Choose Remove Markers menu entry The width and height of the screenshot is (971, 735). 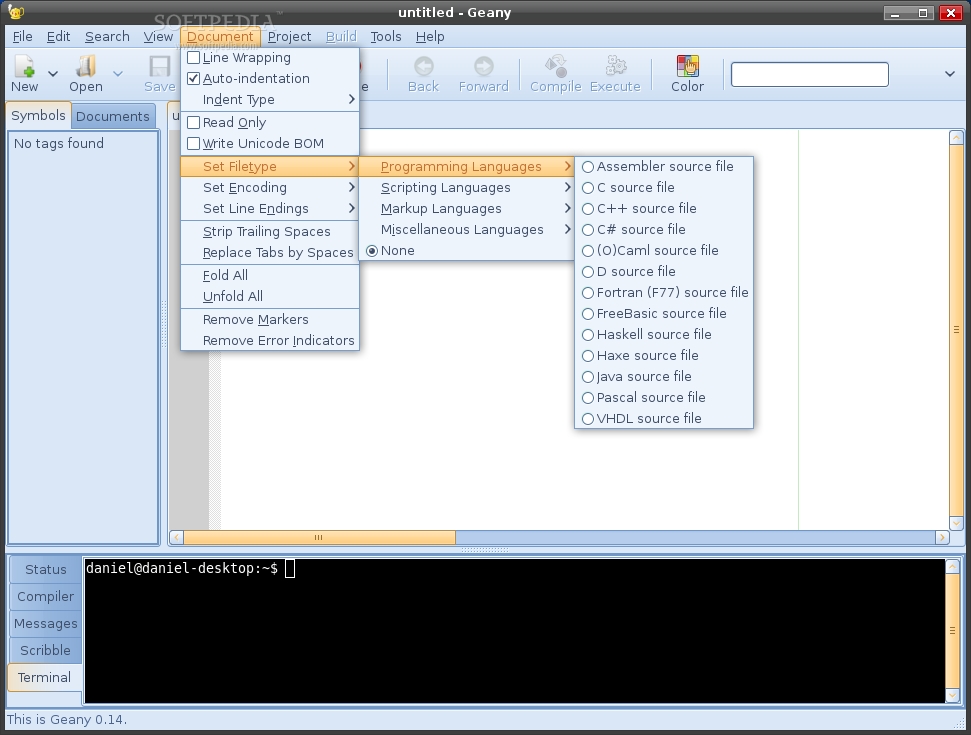pos(270,320)
